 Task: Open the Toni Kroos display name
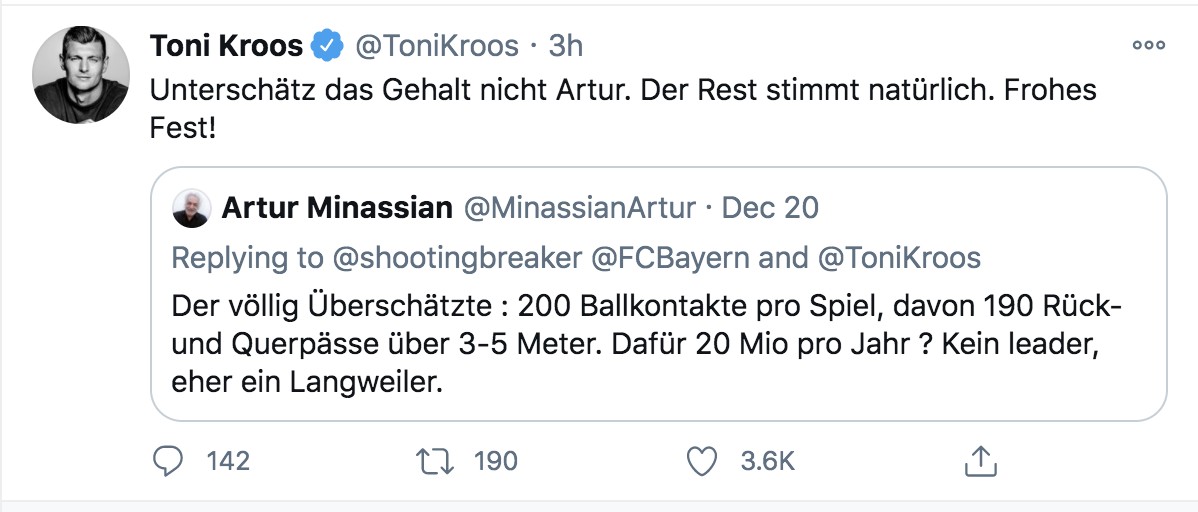click(x=226, y=46)
